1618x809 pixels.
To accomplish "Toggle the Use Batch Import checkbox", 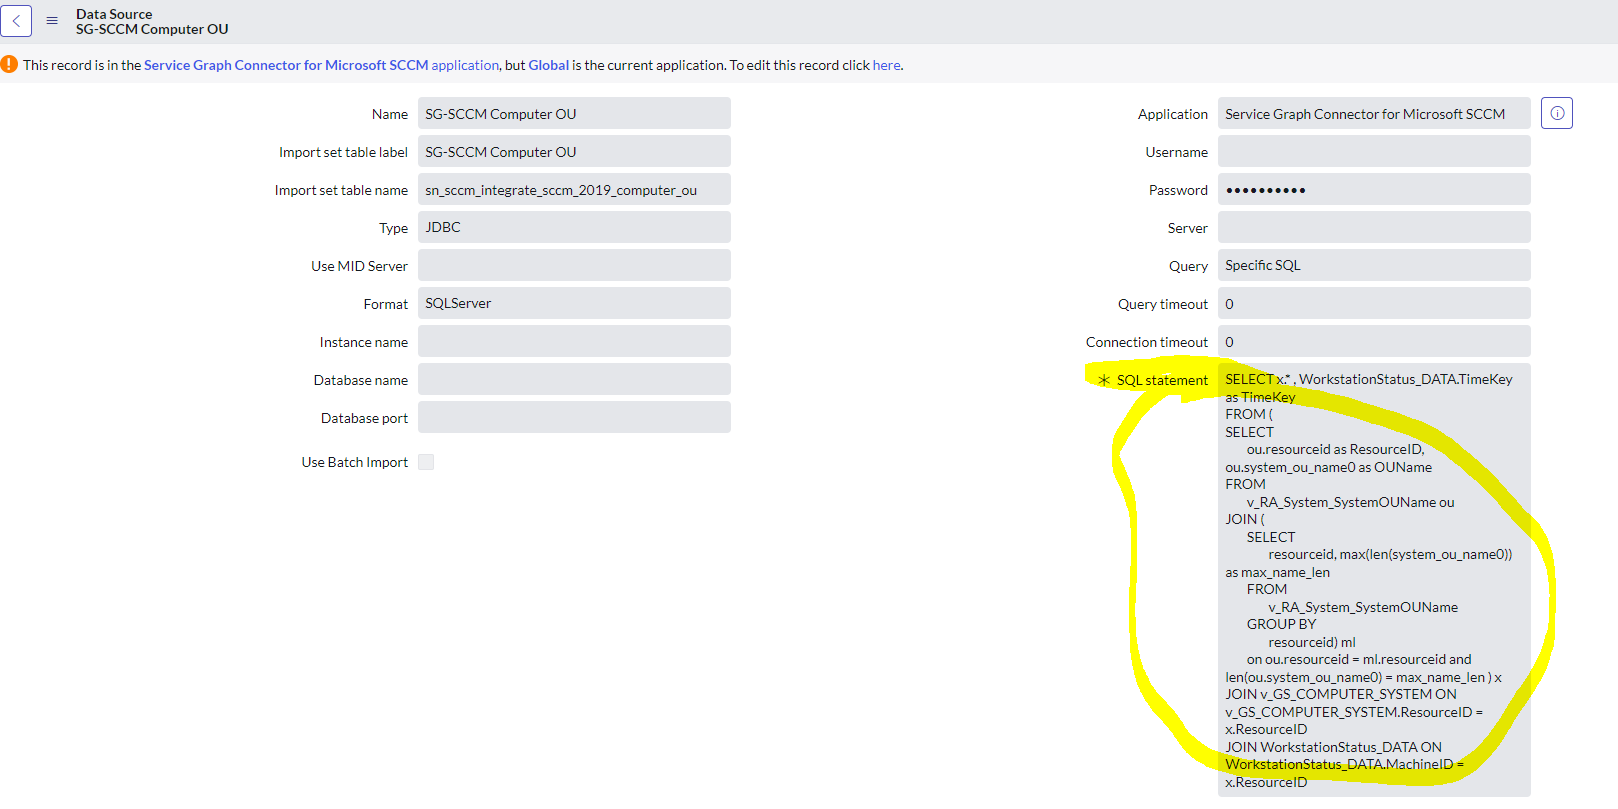I will point(426,462).
